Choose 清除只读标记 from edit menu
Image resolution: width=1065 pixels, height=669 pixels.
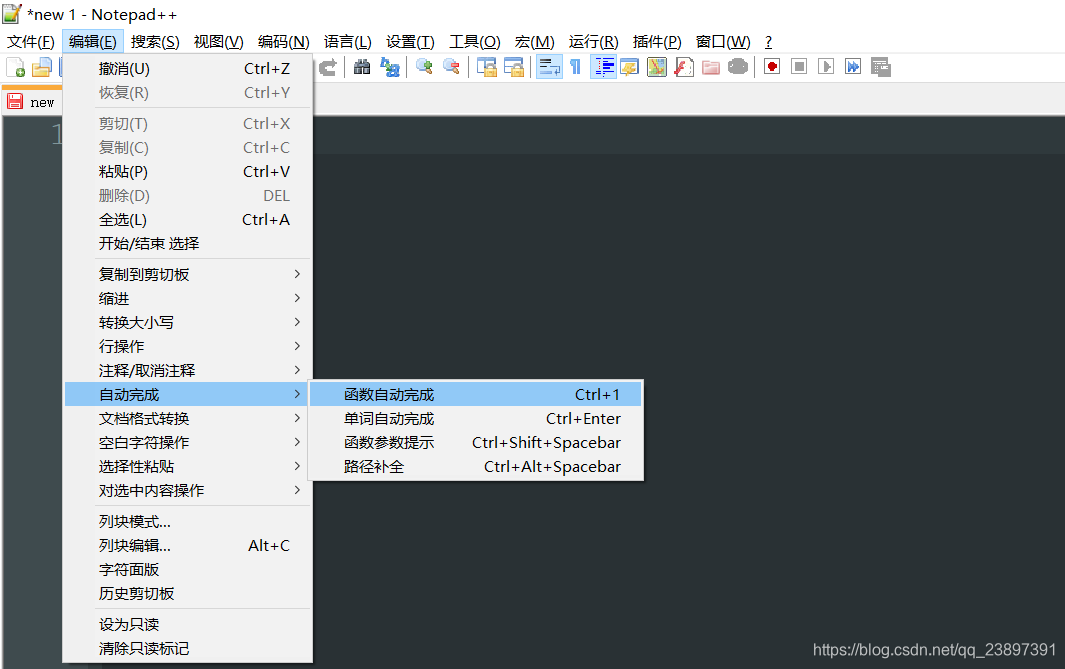point(187,649)
